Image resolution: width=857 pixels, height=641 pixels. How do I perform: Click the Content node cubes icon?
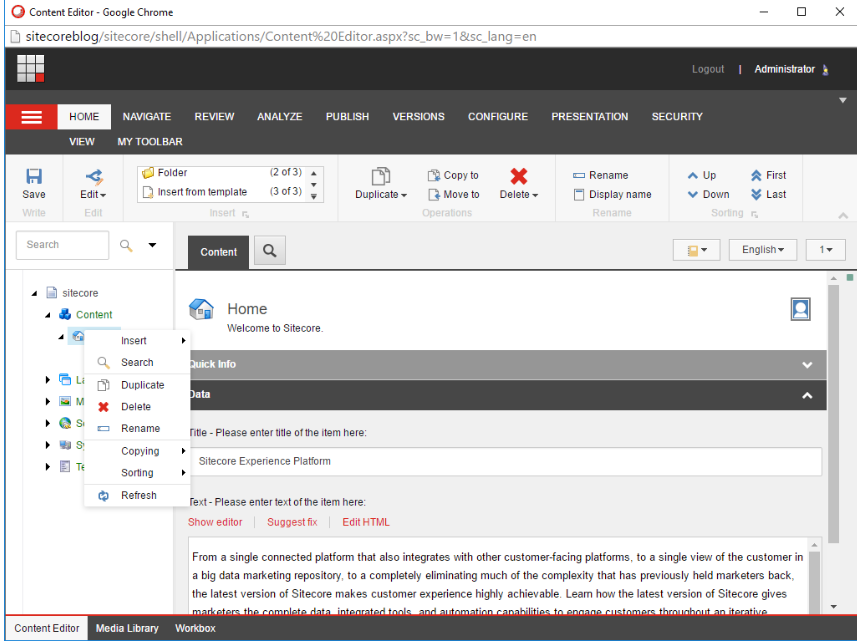tap(65, 314)
